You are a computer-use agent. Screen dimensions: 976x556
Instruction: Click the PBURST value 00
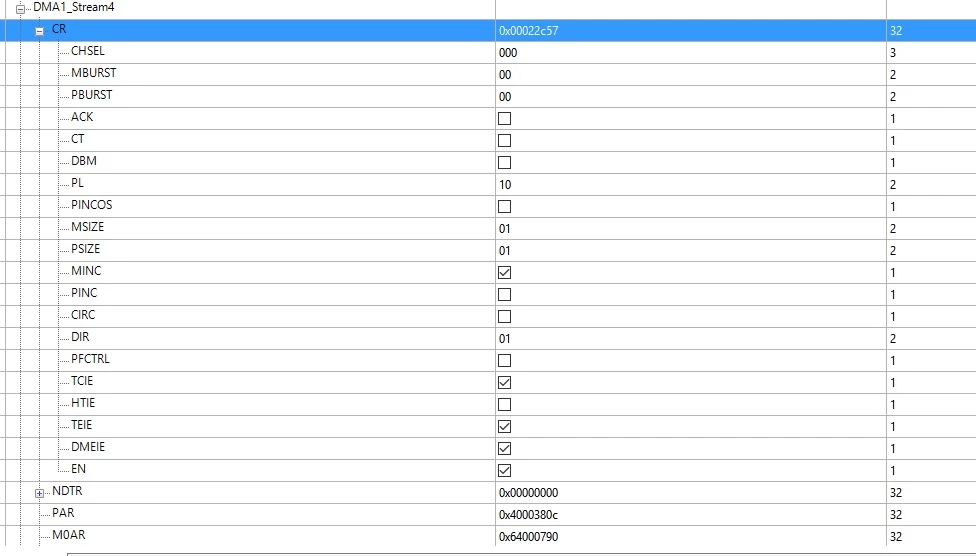[x=505, y=97]
